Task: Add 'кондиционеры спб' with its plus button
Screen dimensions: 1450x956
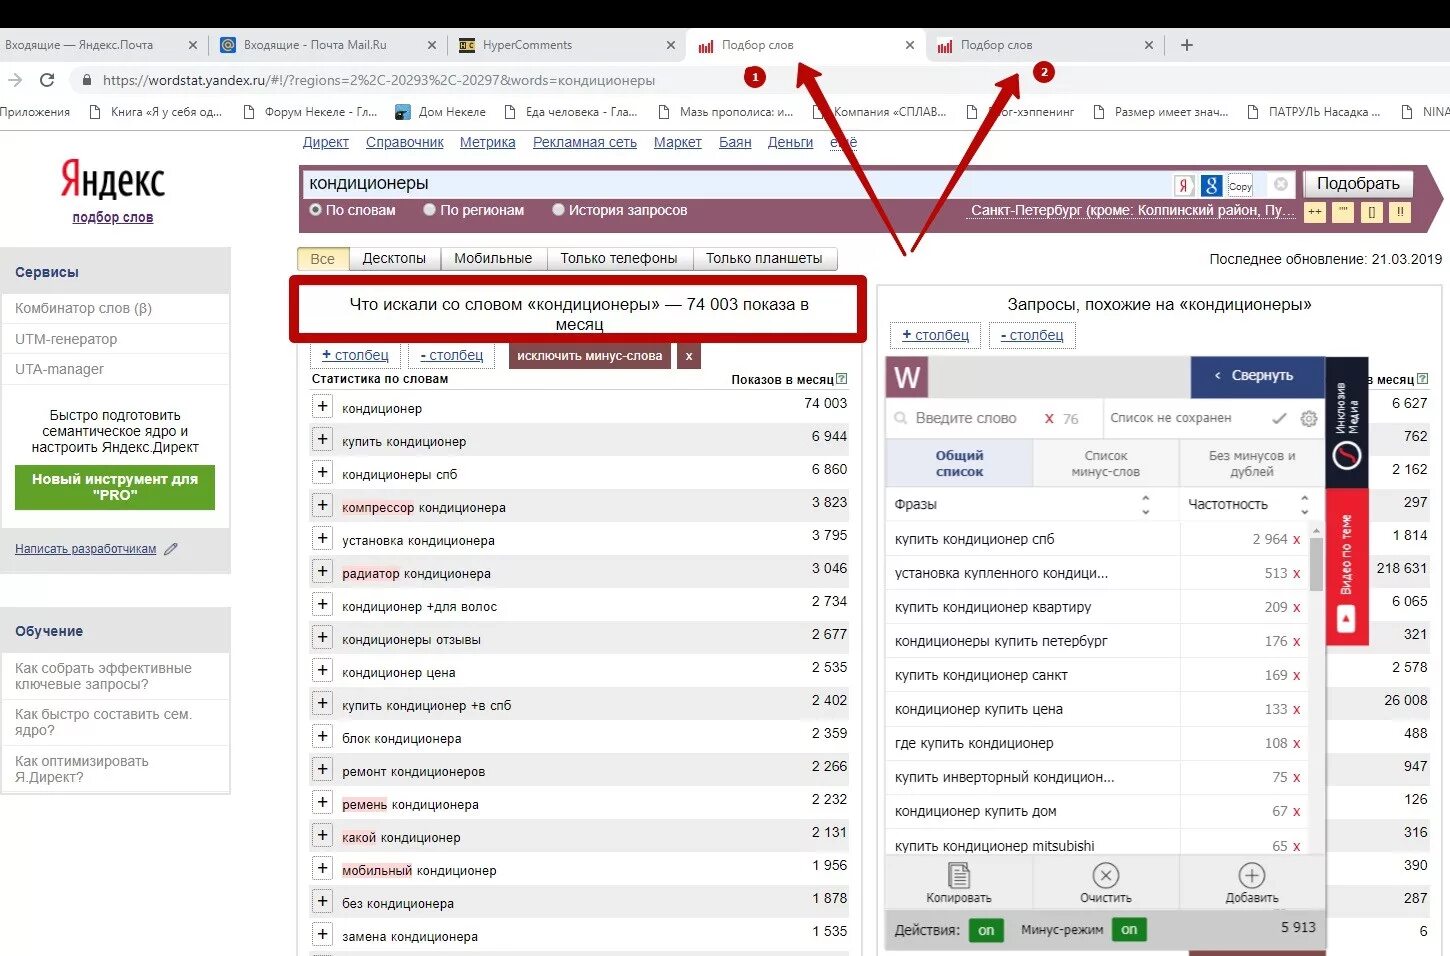Action: click(x=322, y=472)
